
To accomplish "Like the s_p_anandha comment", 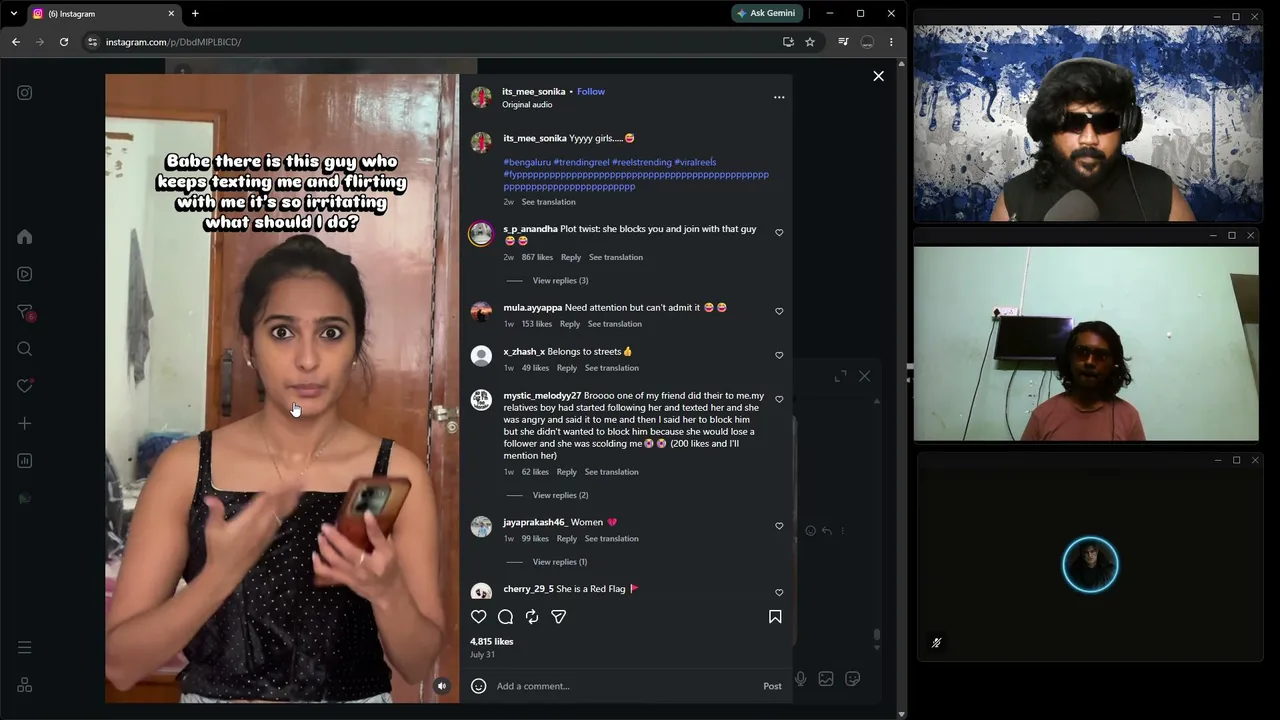I will [x=779, y=233].
